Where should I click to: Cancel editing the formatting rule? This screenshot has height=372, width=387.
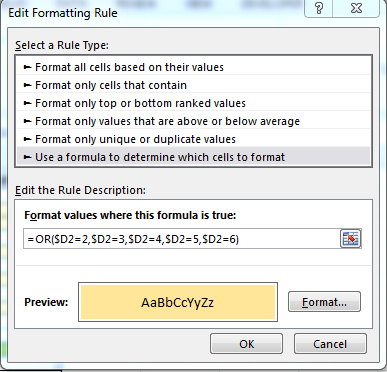pyautogui.click(x=330, y=344)
